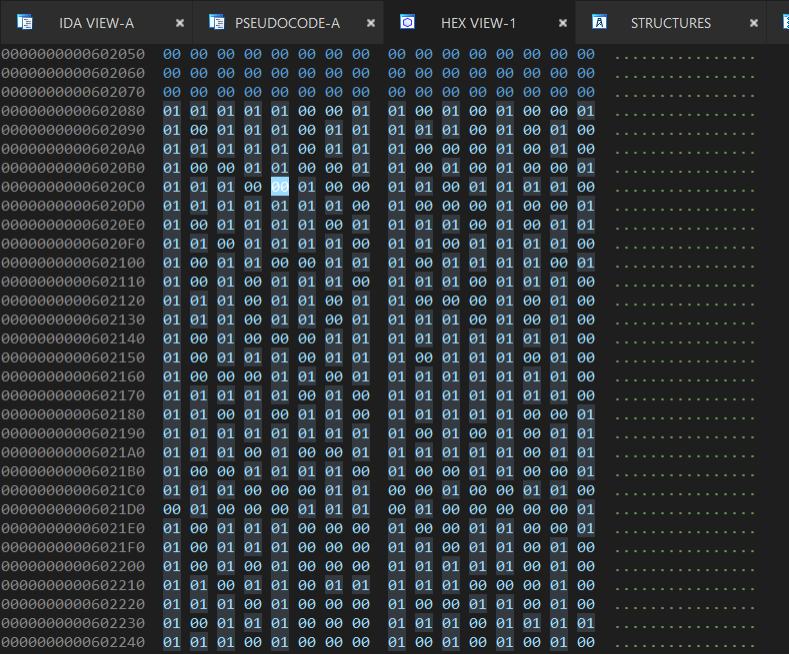The height and width of the screenshot is (655, 789).
Task: Click address 00000000006021F0
Action: pyautogui.click(x=73, y=547)
